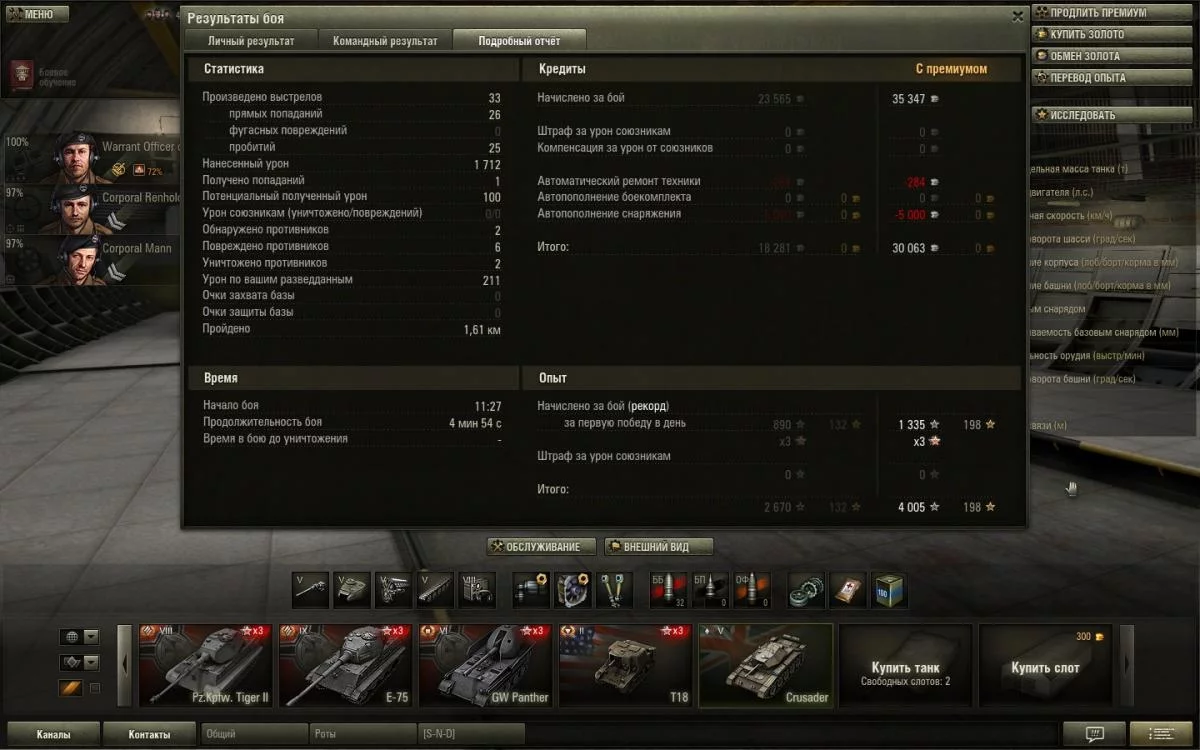Select the E-75 tank in carousel
Viewport: 1200px width, 750px height.
(345, 666)
